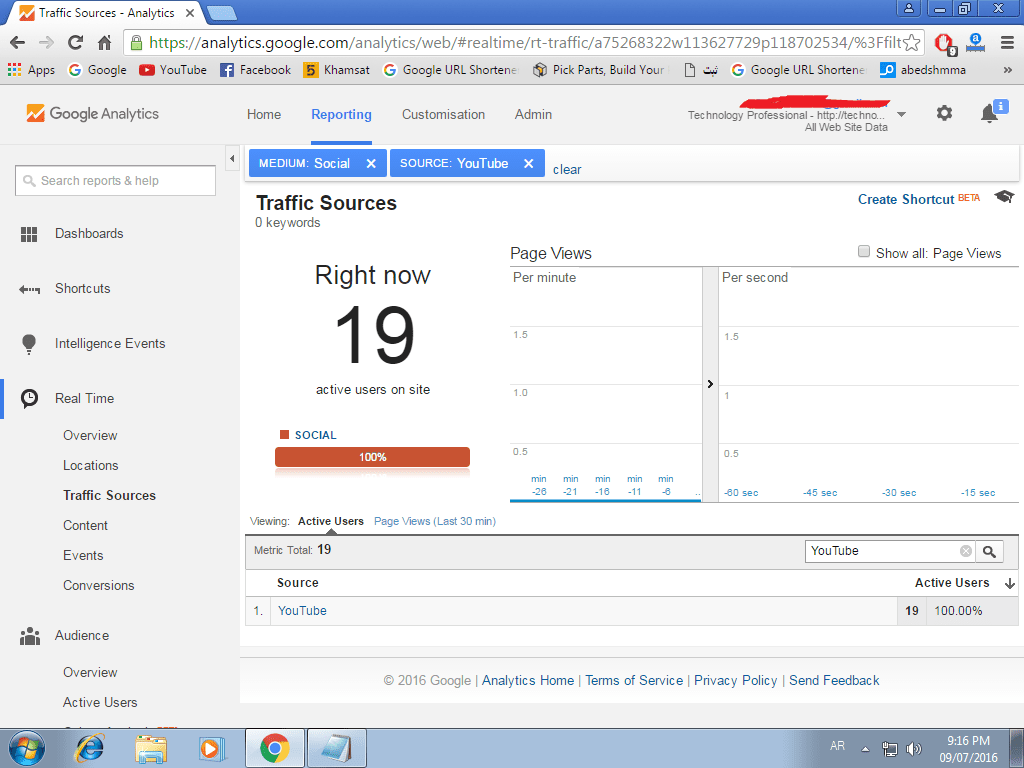1024x768 pixels.
Task: Click the Create Shortcut link
Action: point(905,199)
